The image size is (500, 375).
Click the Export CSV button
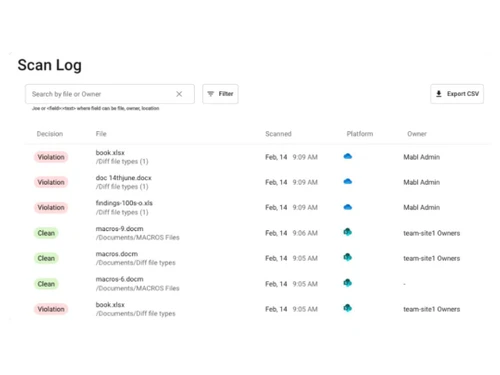[x=457, y=94]
